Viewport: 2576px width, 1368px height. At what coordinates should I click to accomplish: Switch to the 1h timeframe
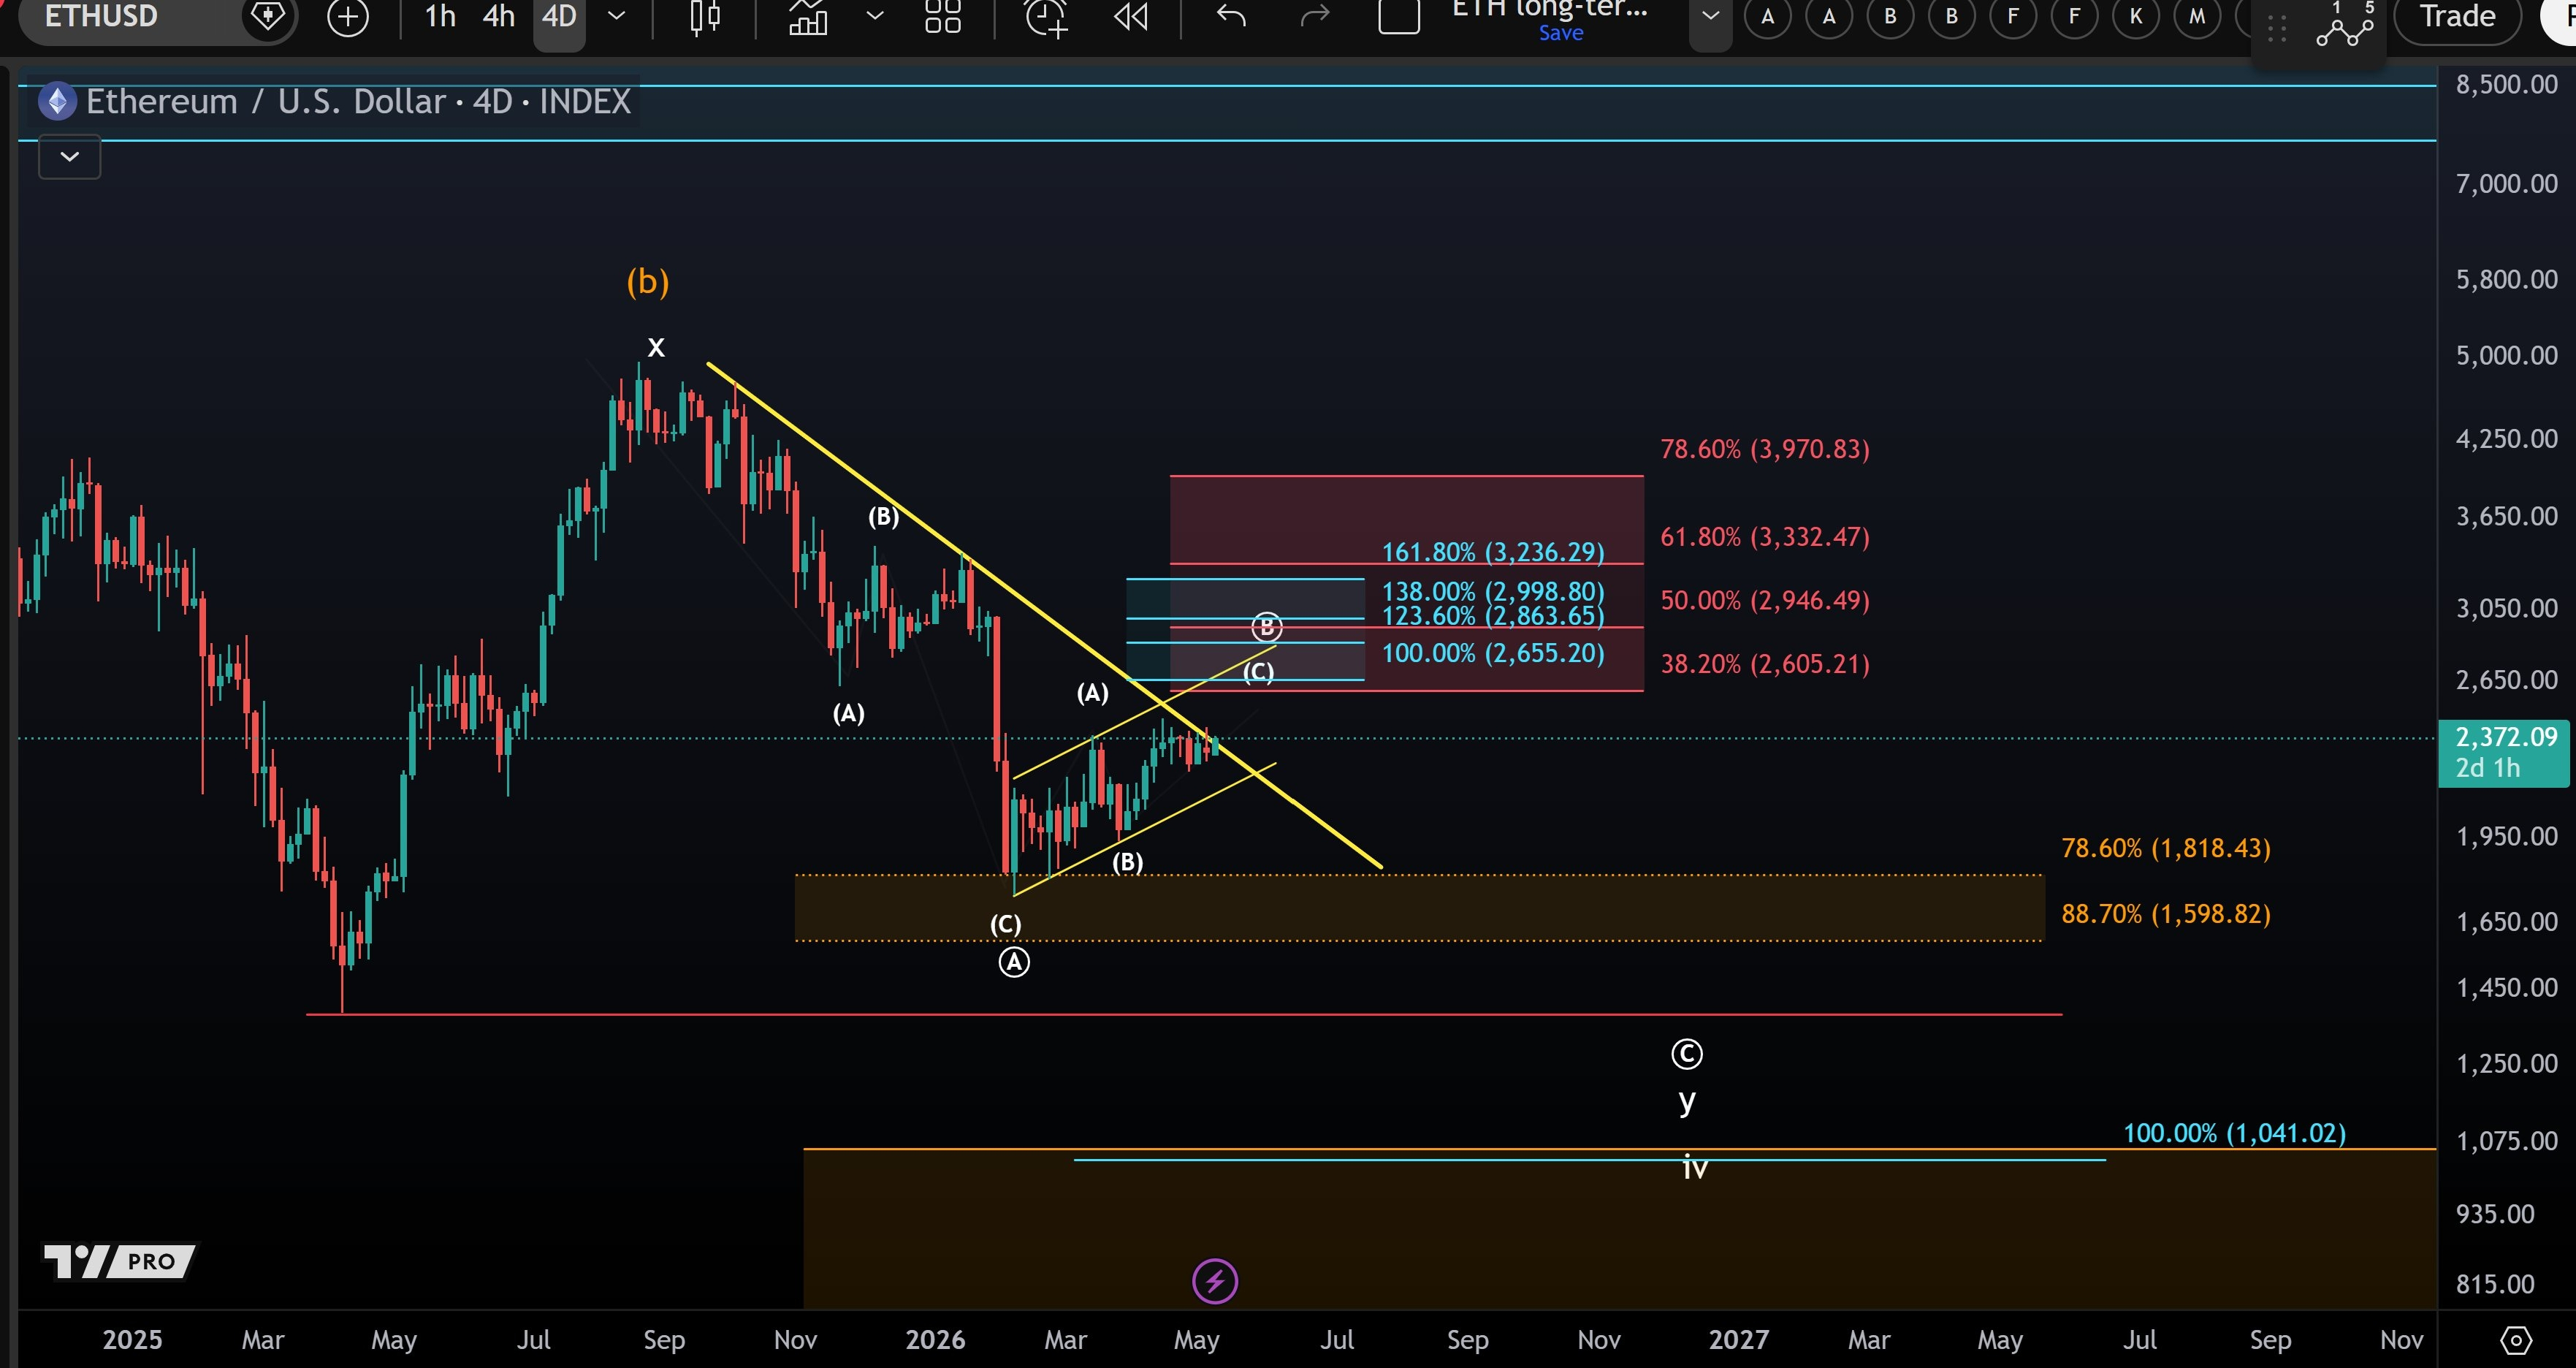tap(440, 17)
